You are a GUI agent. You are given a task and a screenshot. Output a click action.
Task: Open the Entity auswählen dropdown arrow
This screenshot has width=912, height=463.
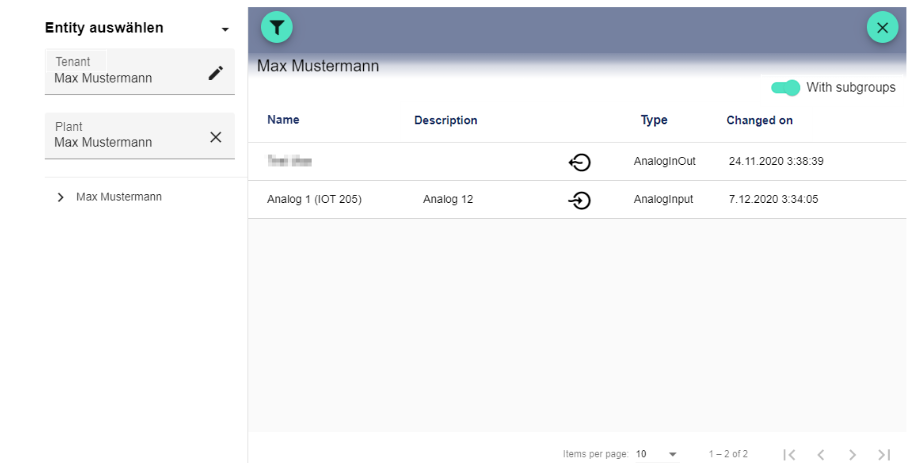[x=225, y=30]
